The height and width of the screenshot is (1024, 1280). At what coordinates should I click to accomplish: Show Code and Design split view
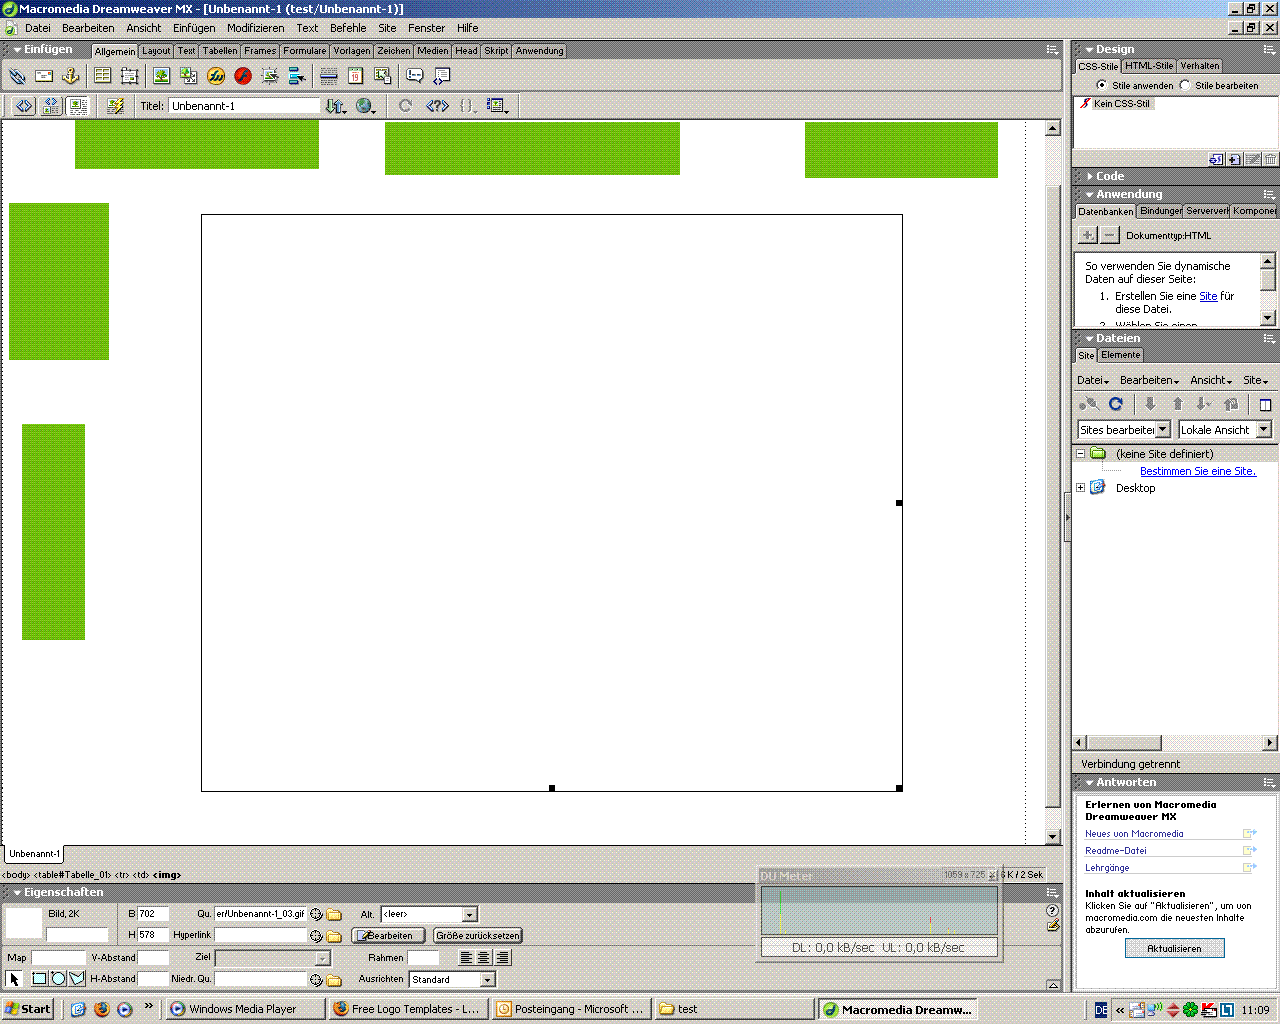tap(51, 106)
